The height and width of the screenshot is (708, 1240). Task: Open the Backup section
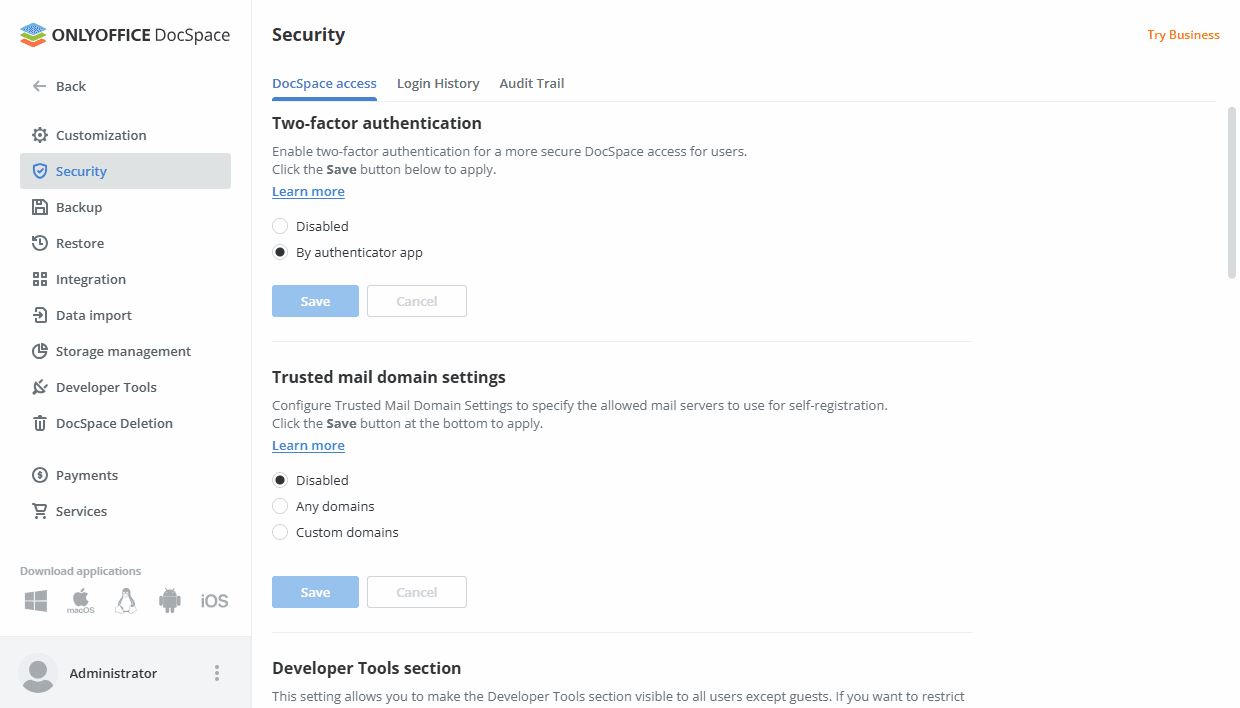tap(80, 206)
